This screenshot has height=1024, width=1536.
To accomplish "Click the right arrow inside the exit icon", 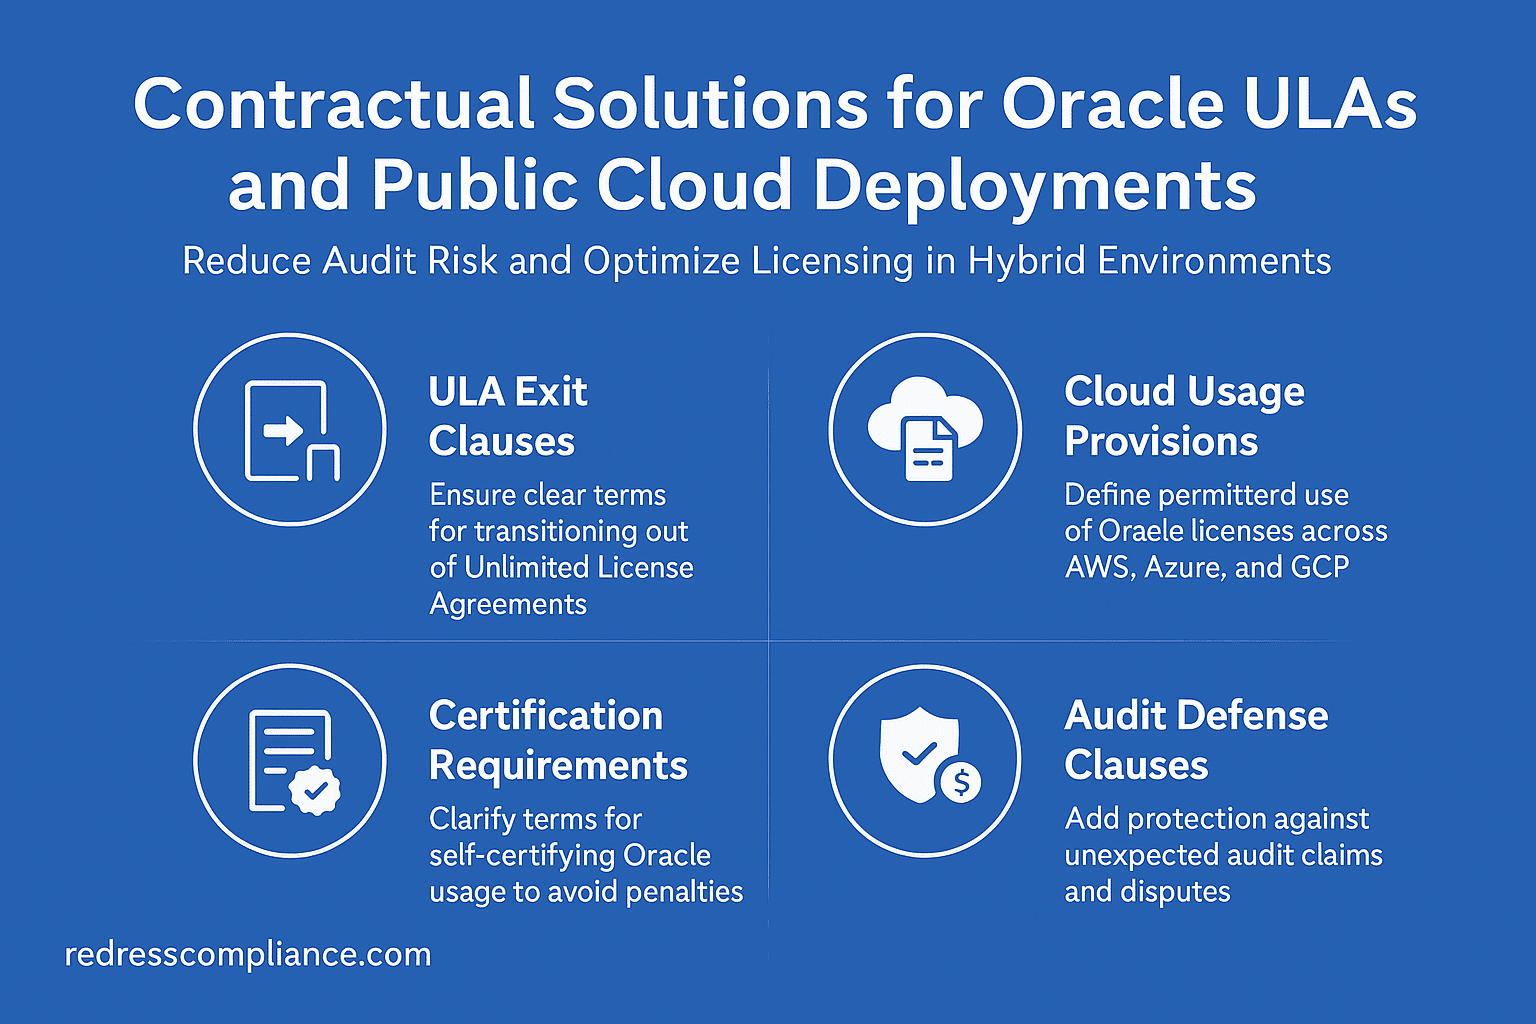I will [283, 432].
